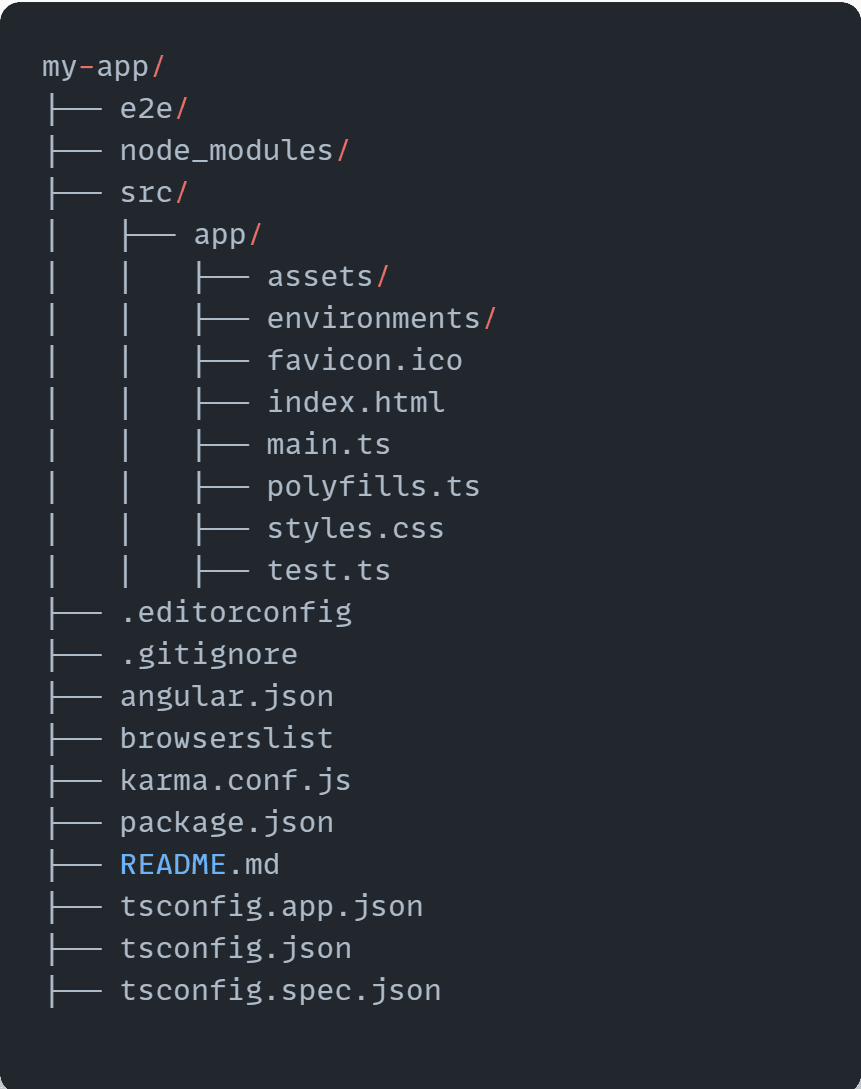The height and width of the screenshot is (1089, 861).
Task: Select the main.ts file
Action: [328, 444]
